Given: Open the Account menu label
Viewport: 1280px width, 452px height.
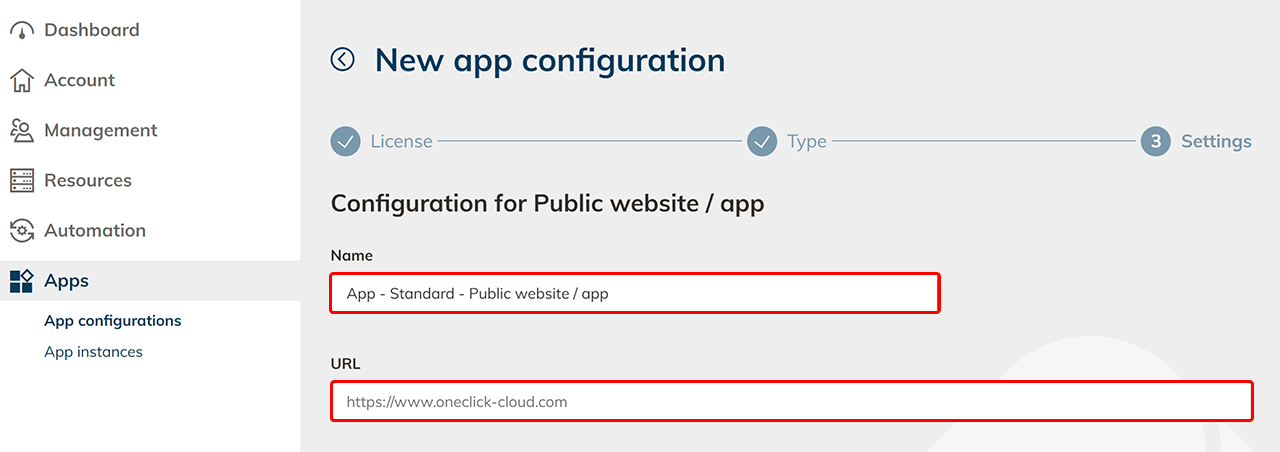Looking at the screenshot, I should [80, 80].
